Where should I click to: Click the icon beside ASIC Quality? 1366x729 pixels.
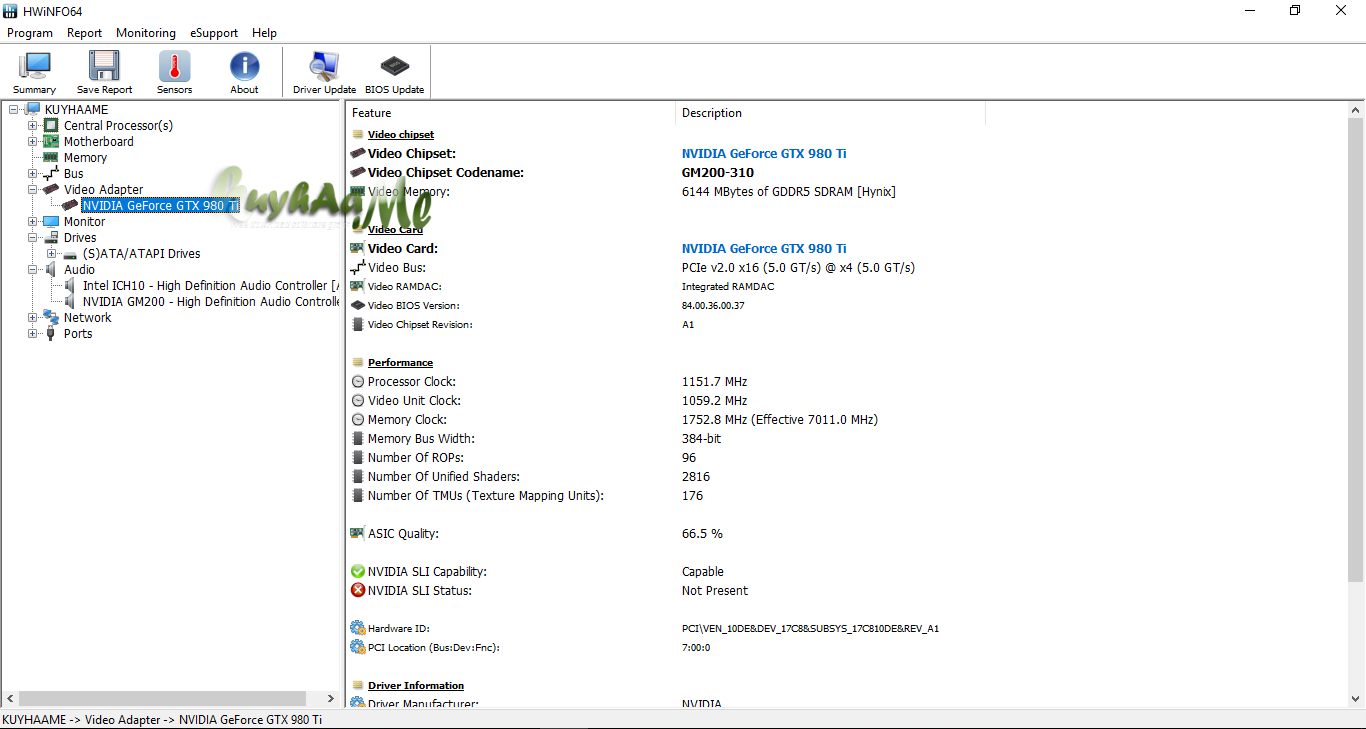[358, 533]
